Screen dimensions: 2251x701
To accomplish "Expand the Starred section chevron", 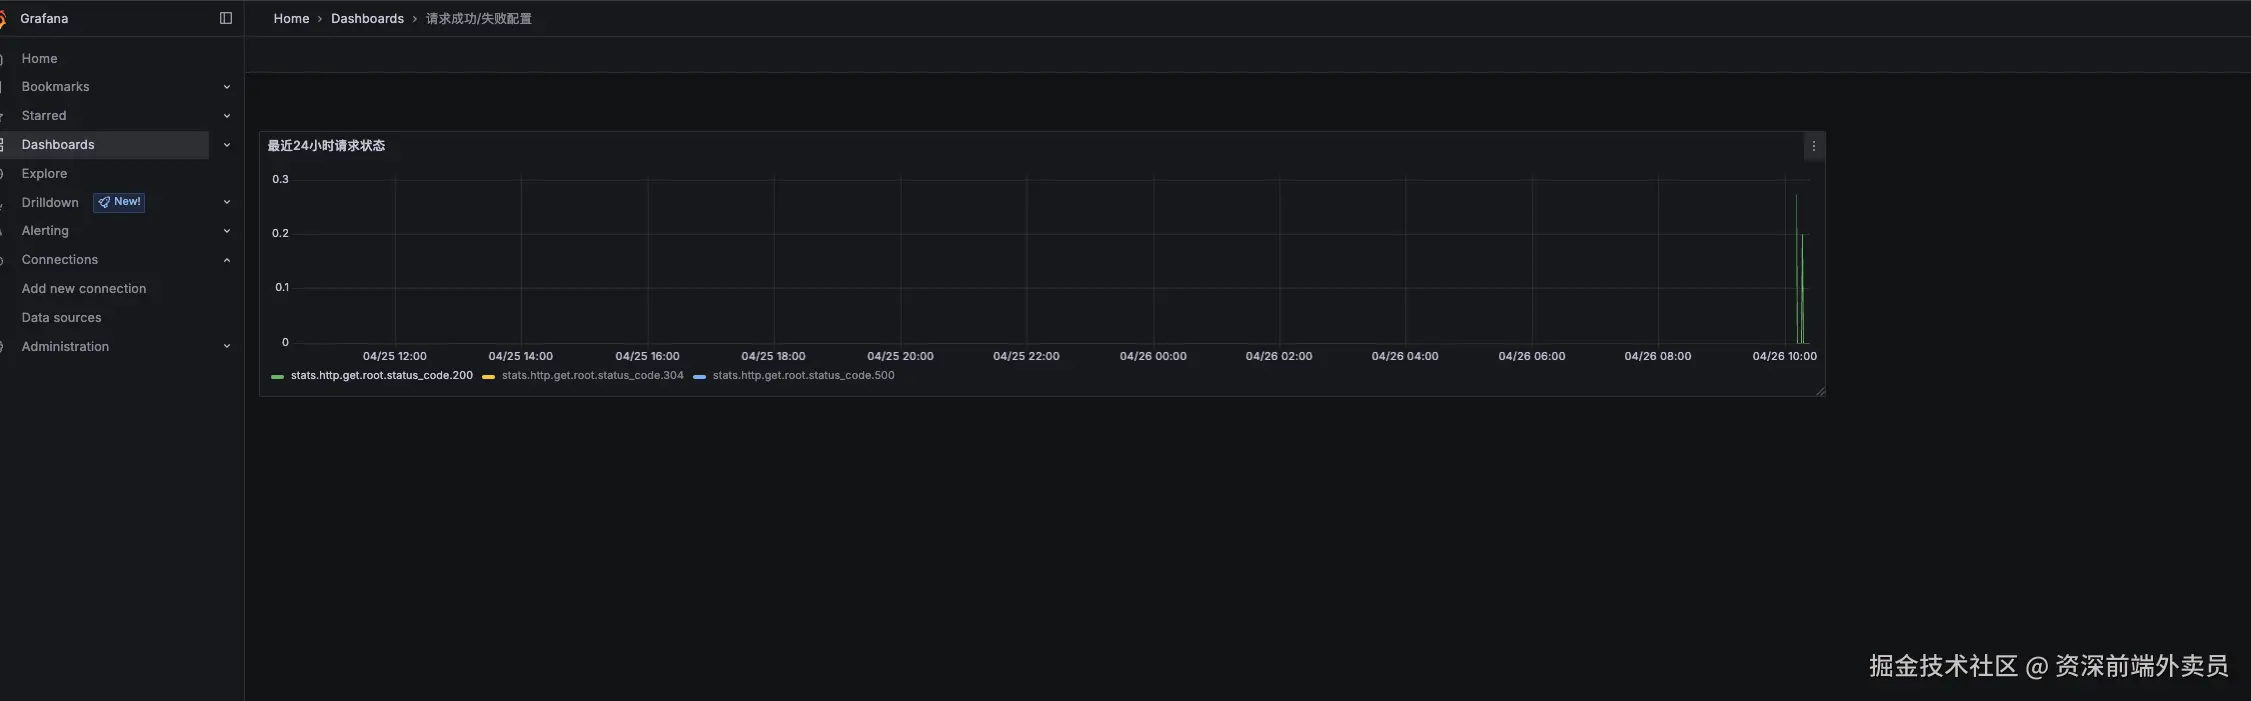I will pyautogui.click(x=227, y=116).
